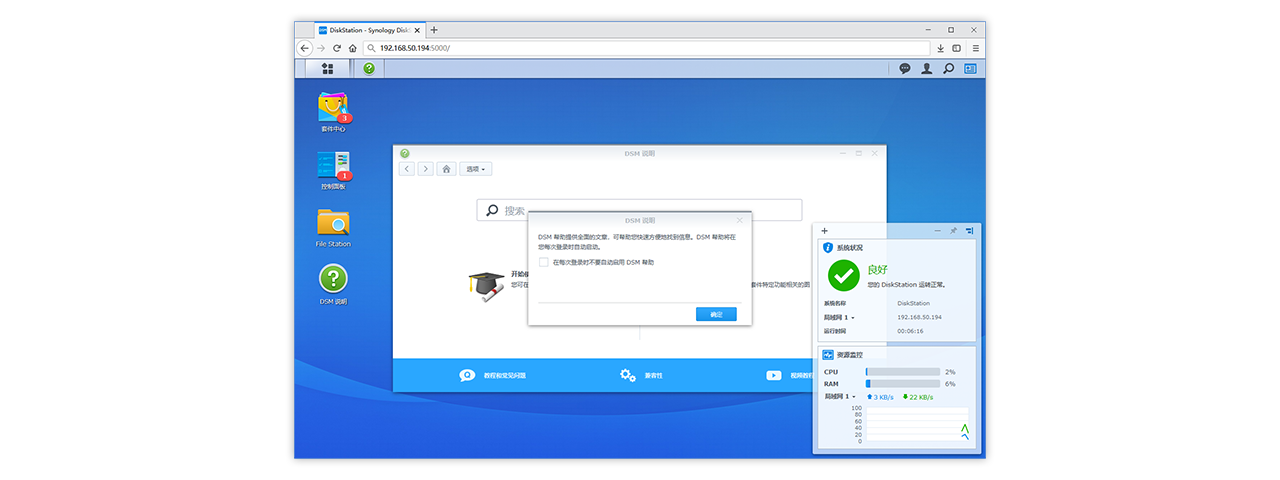Click the graduation cap getting-started icon

pos(485,285)
